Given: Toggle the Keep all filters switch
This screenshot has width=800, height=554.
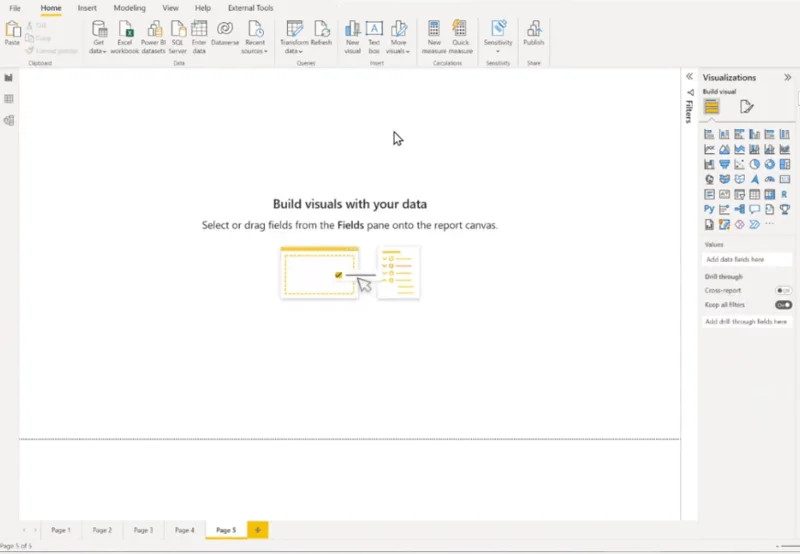Looking at the screenshot, I should (x=783, y=305).
